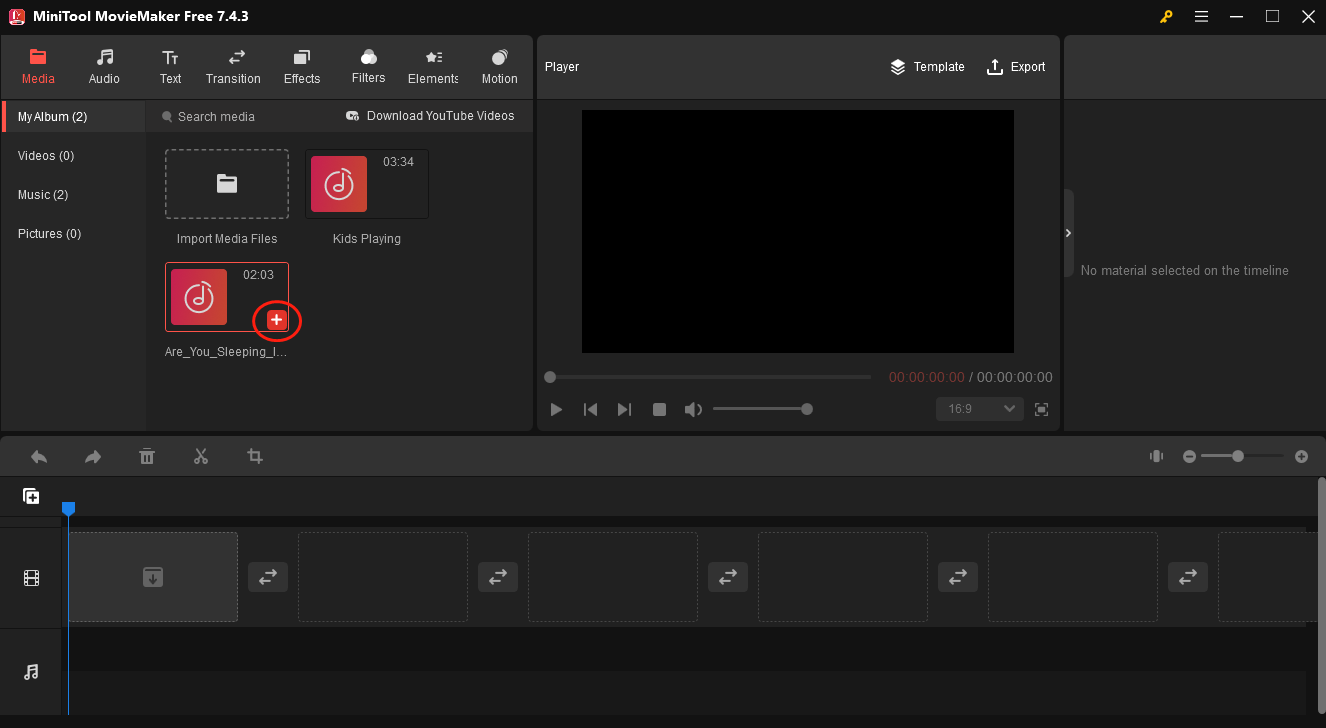Click the video track icon
This screenshot has height=728, width=1326.
click(x=31, y=578)
